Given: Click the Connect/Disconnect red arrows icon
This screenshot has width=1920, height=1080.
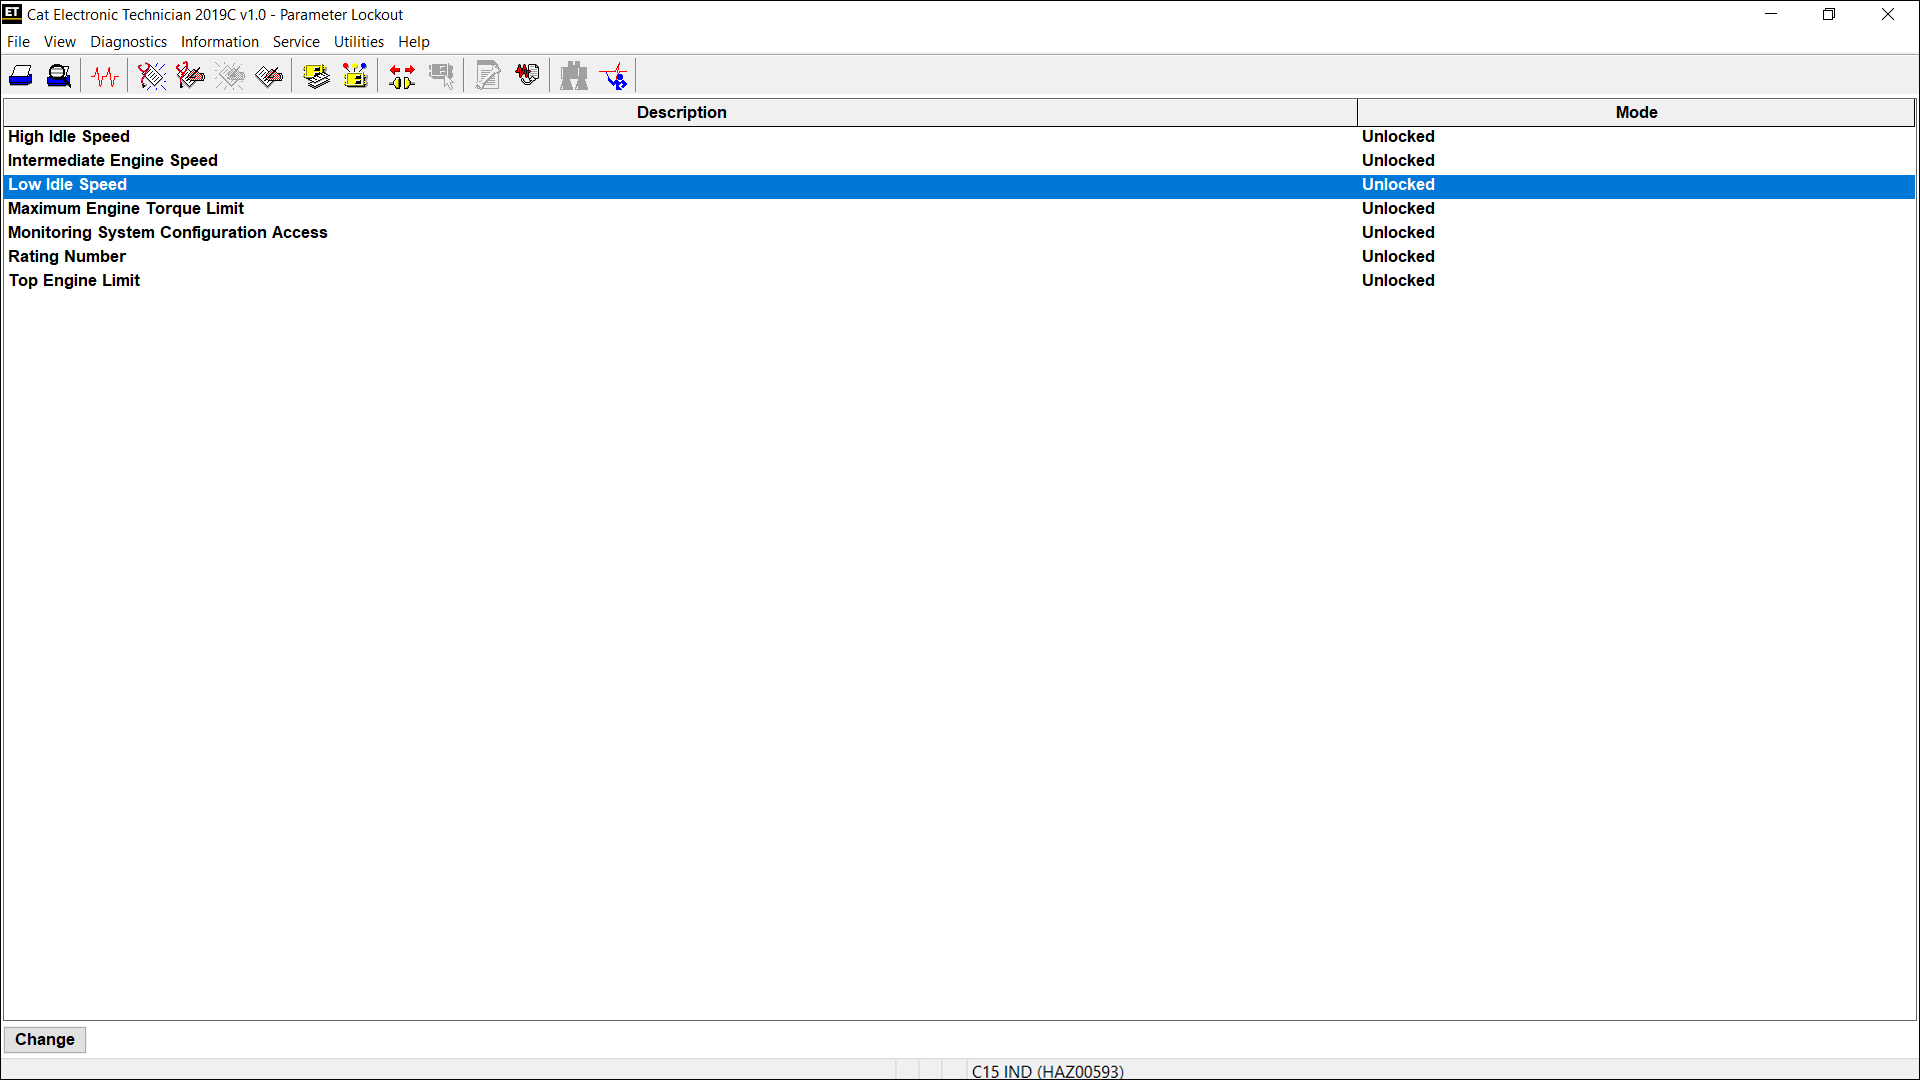Looking at the screenshot, I should coord(402,76).
